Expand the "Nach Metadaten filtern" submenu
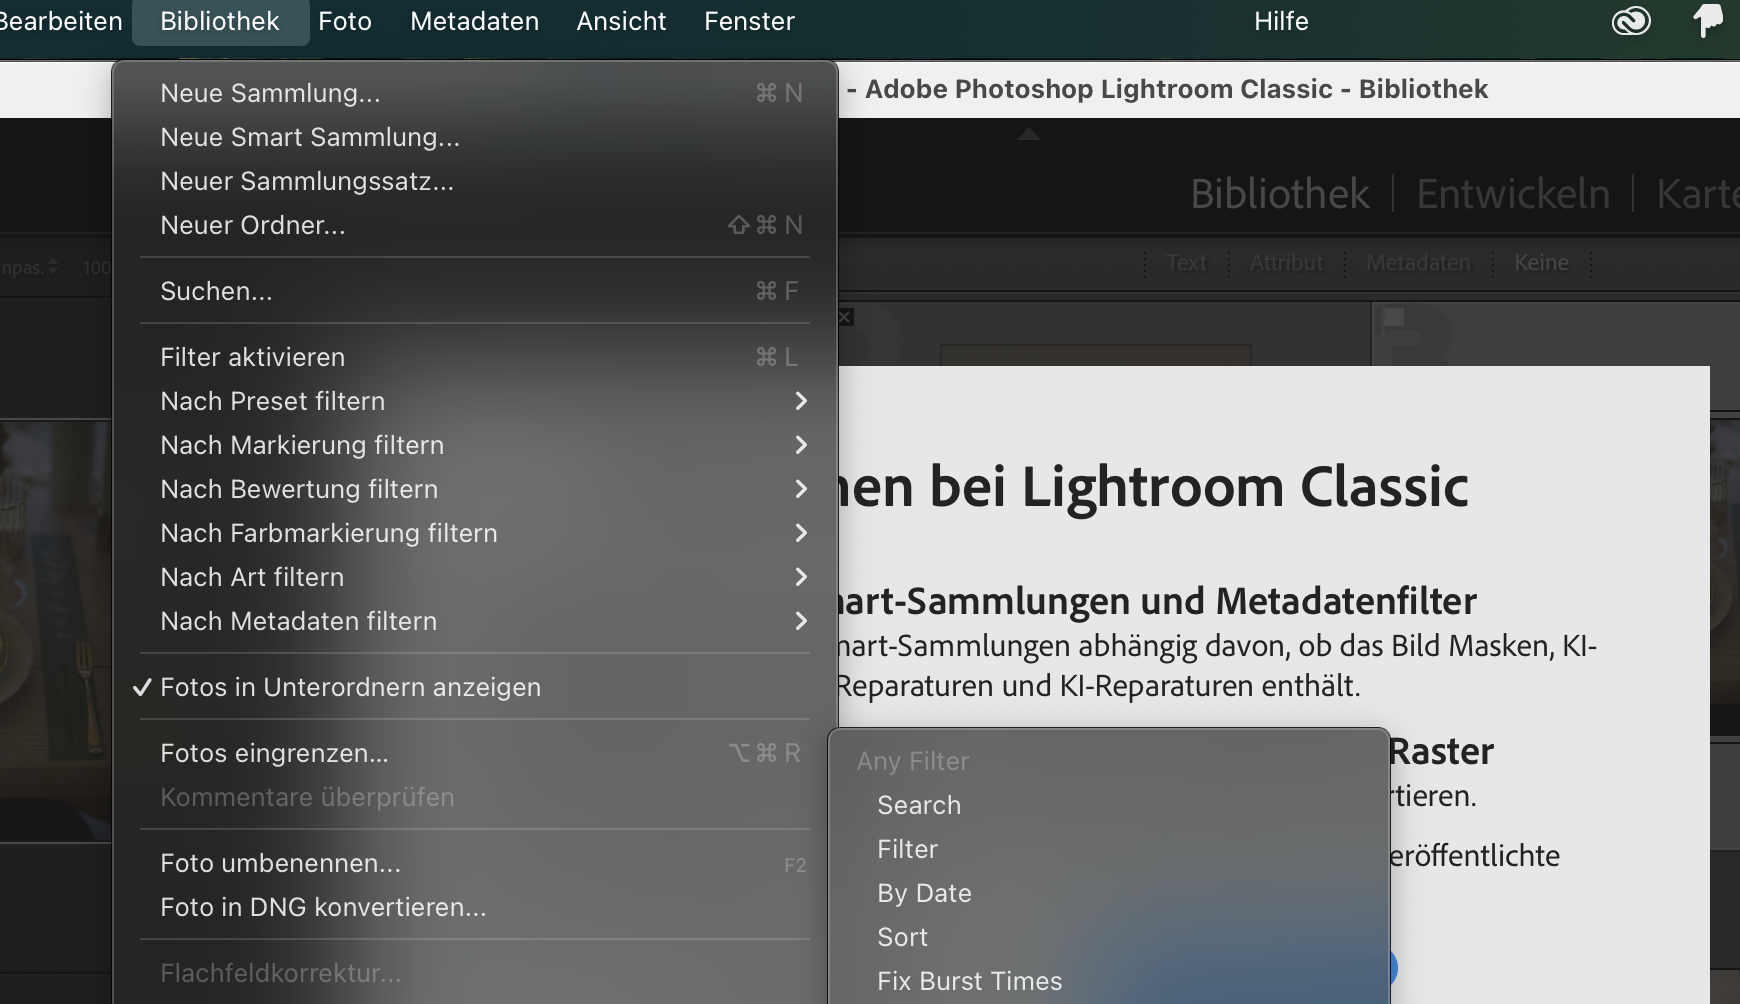The height and width of the screenshot is (1004, 1740). 298,621
